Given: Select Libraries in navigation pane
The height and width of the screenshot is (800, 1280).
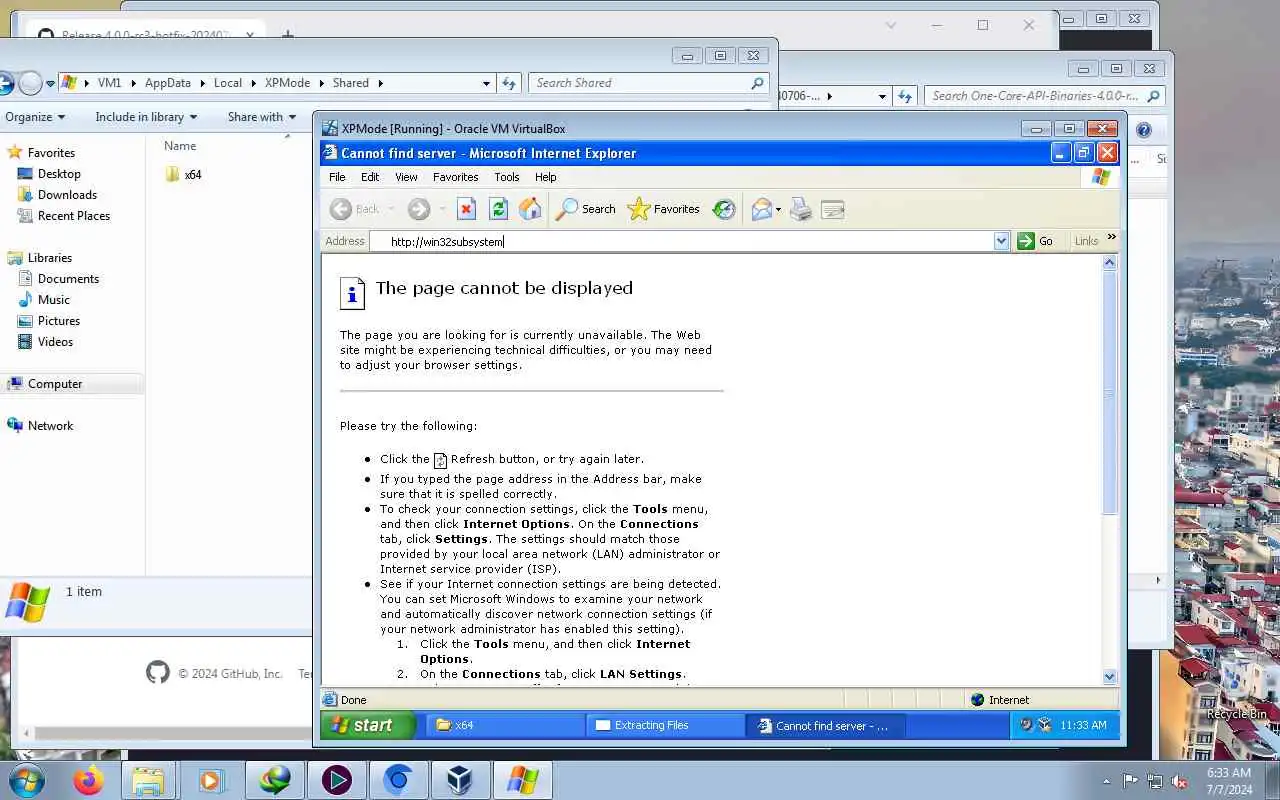Looking at the screenshot, I should click(50, 258).
